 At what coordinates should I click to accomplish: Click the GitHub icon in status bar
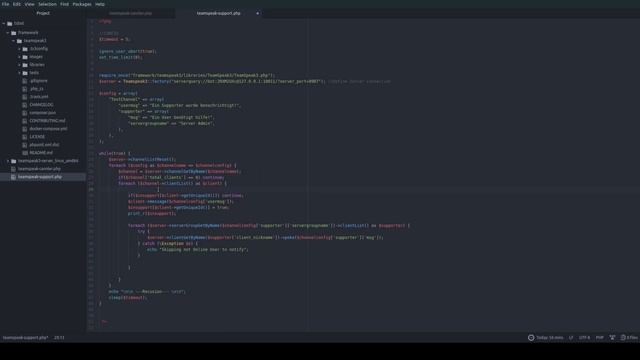click(612, 338)
